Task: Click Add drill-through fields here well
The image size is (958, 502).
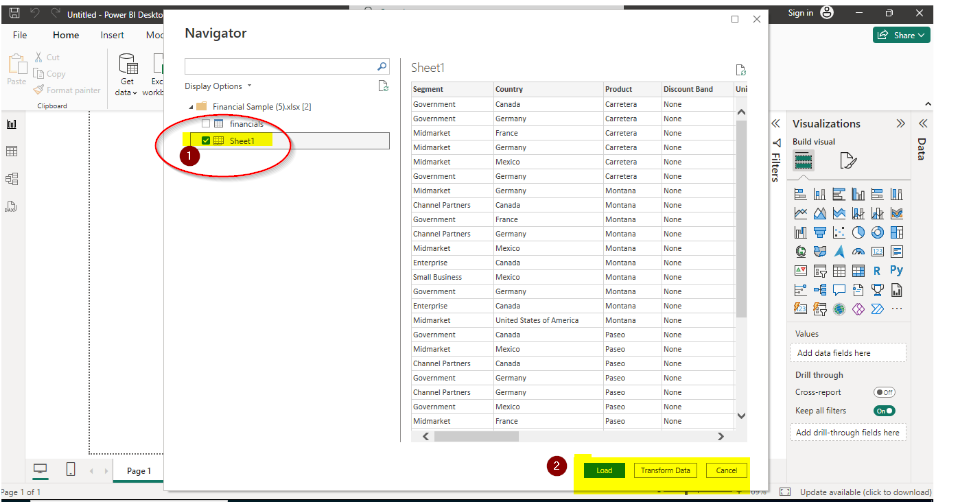Action: pyautogui.click(x=848, y=432)
